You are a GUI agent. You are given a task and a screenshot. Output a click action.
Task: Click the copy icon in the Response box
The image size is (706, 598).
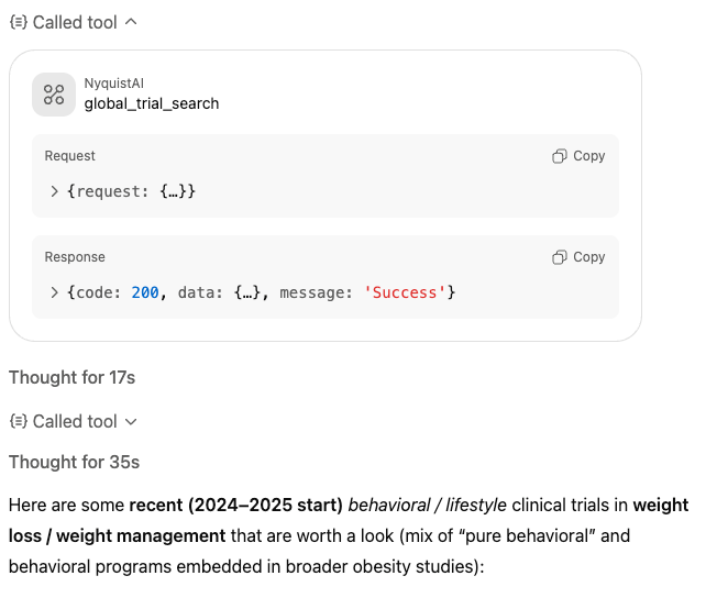[560, 257]
